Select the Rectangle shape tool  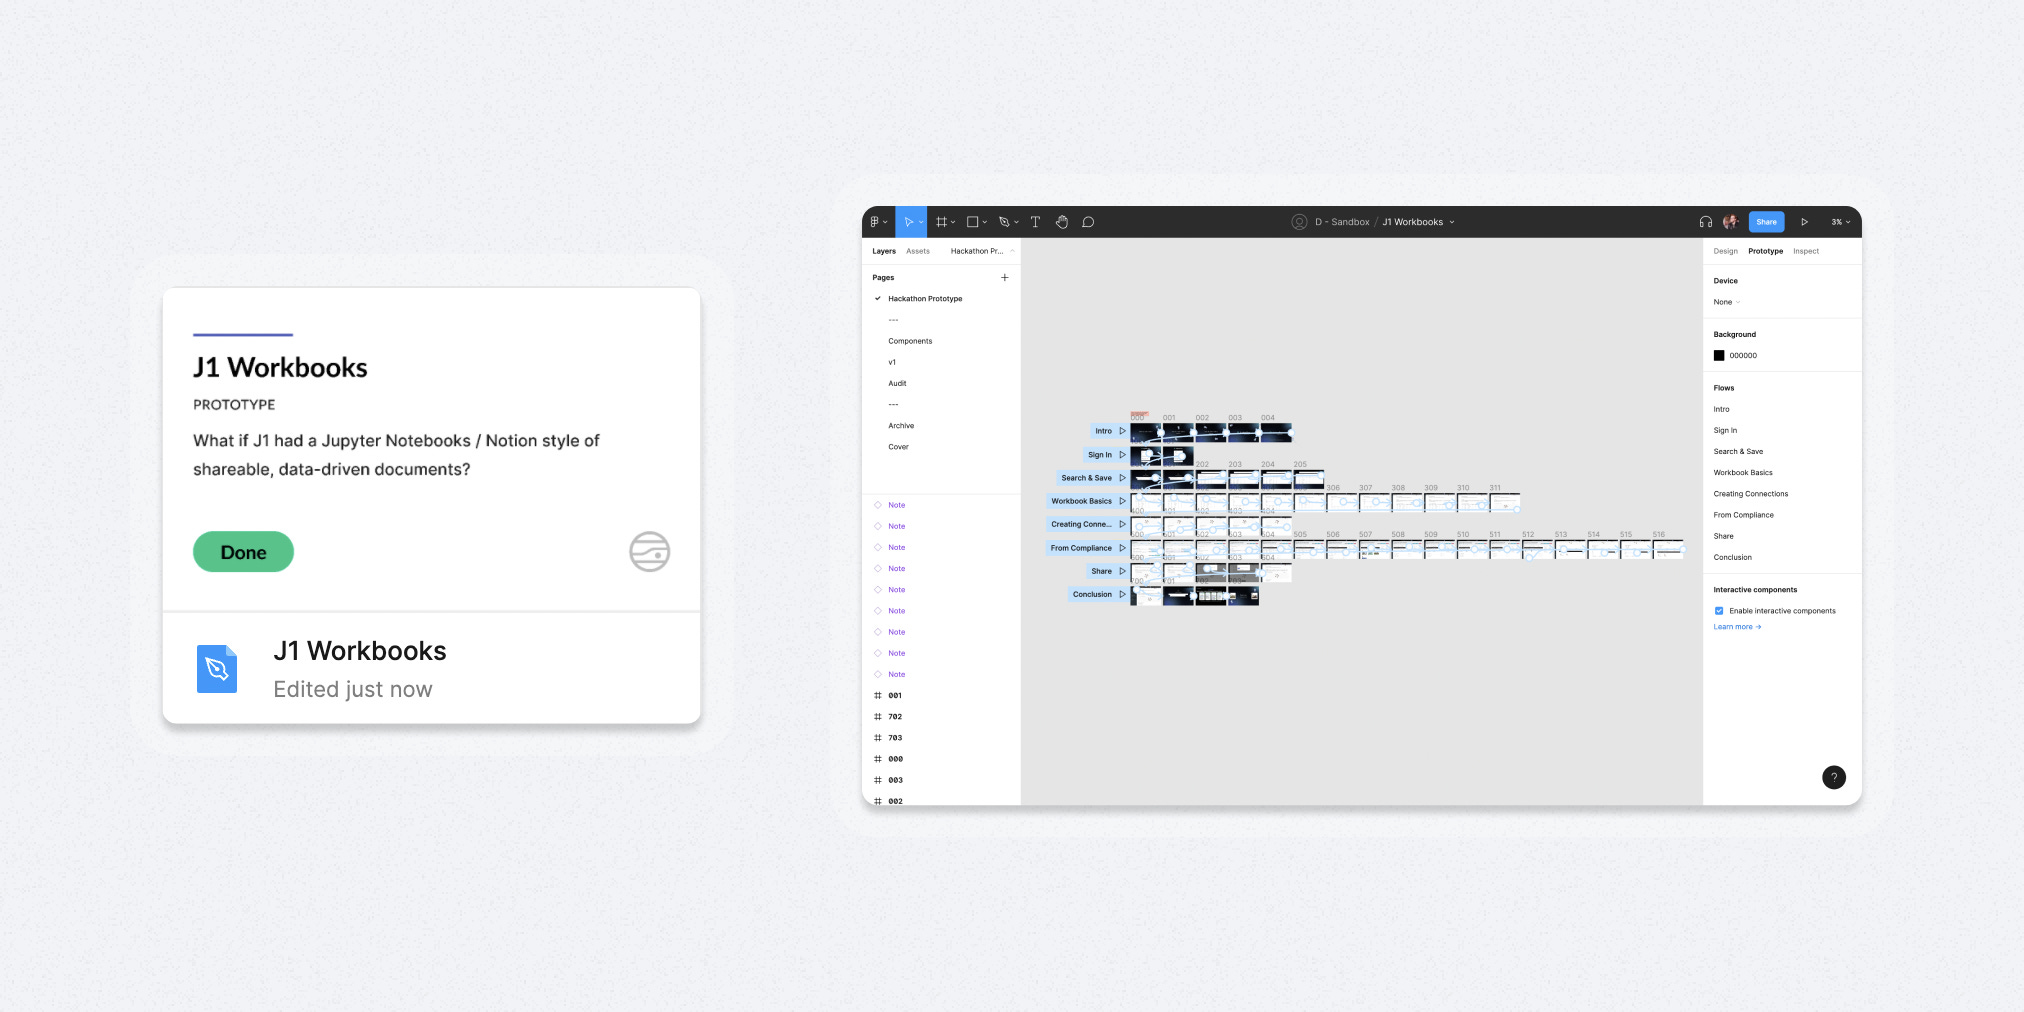(972, 222)
